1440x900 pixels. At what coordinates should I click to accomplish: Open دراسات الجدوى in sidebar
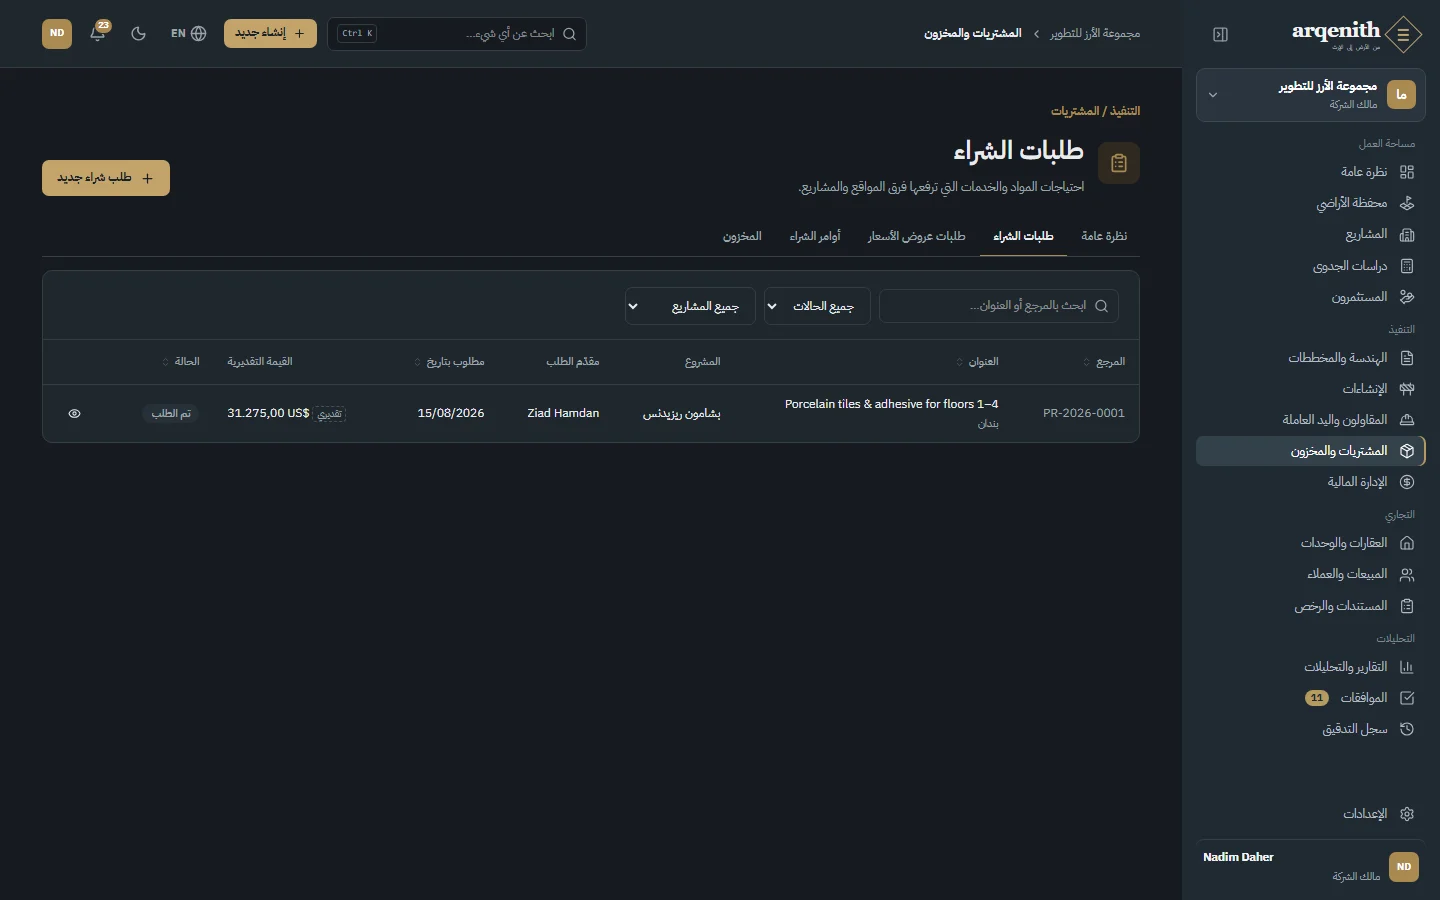pos(1311,266)
